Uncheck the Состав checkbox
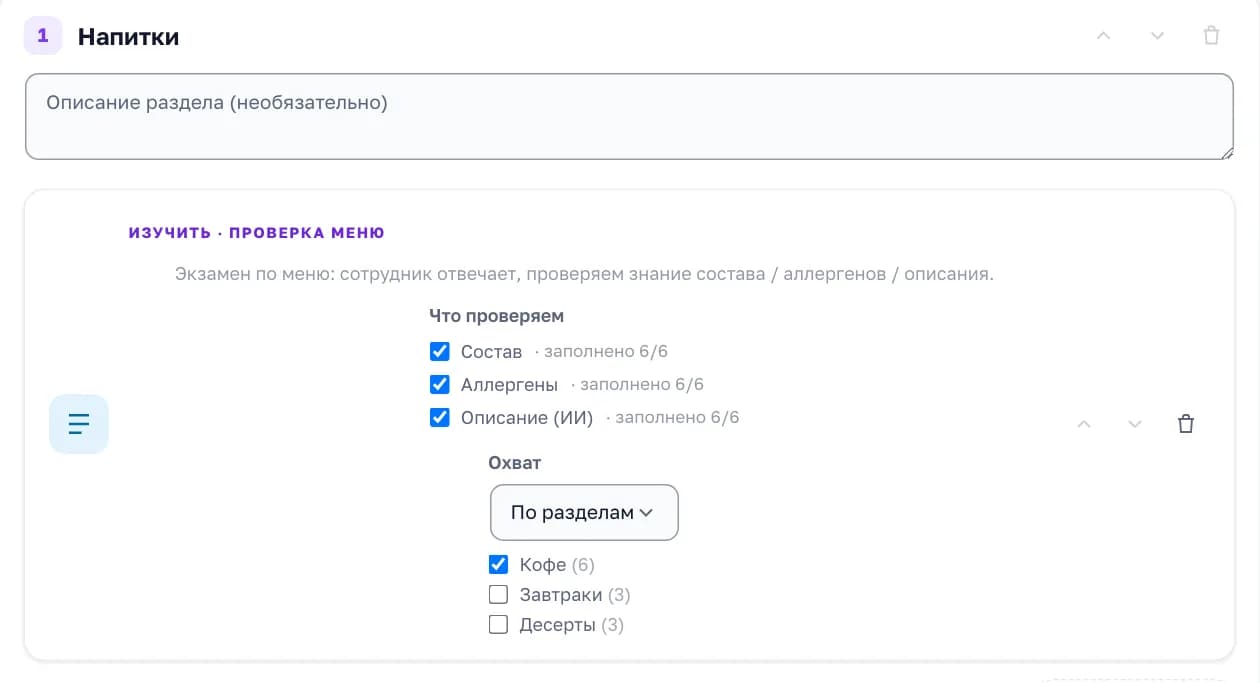1260x683 pixels. pyautogui.click(x=439, y=352)
